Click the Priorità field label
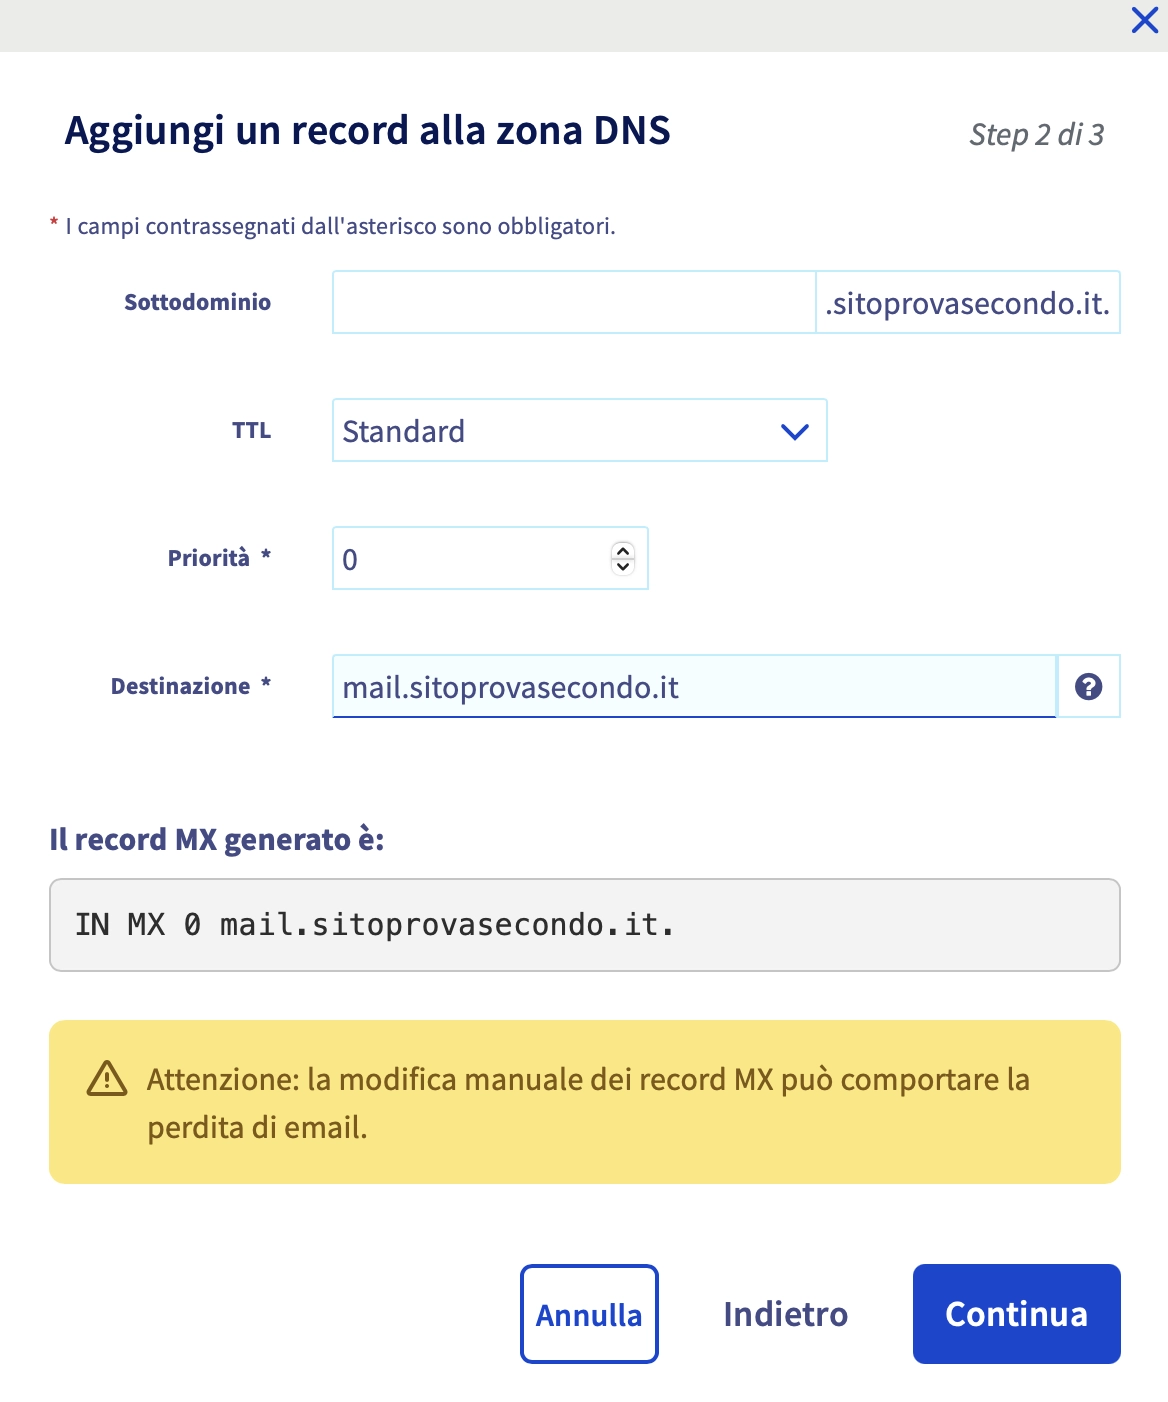 [209, 558]
